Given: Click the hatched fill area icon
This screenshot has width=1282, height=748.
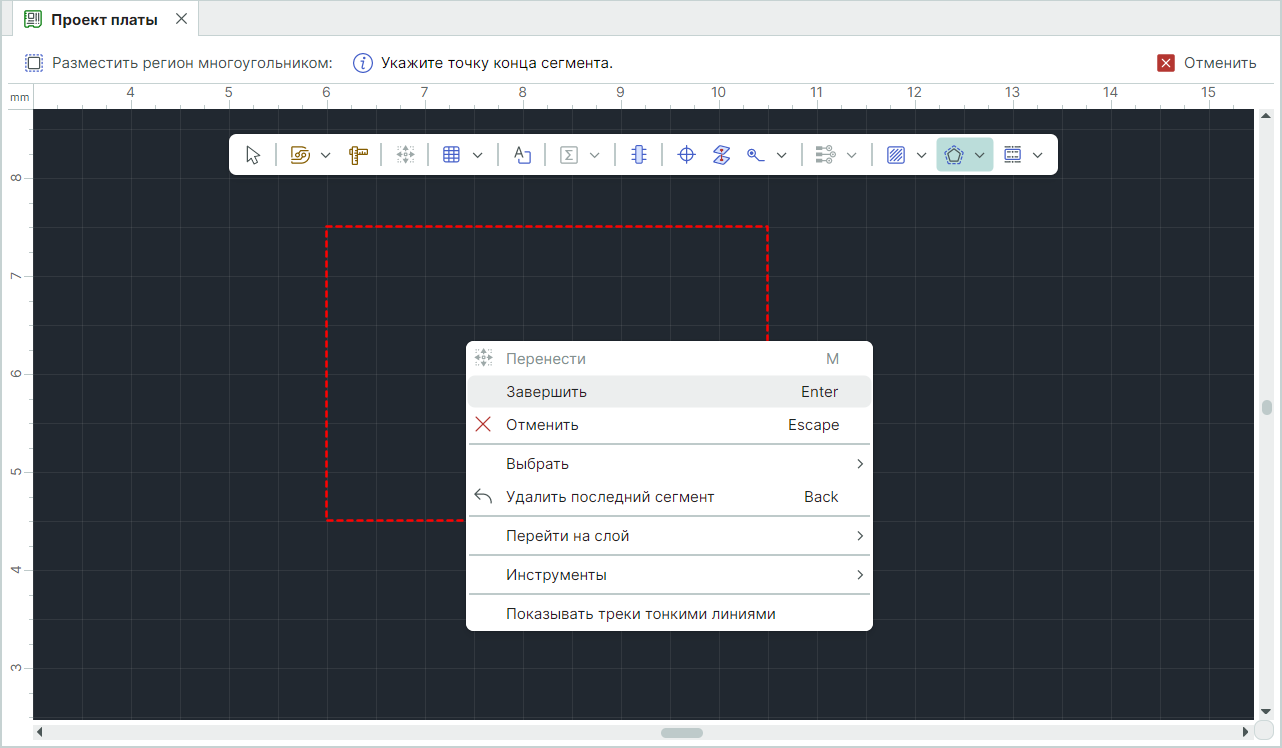Looking at the screenshot, I should [x=896, y=155].
